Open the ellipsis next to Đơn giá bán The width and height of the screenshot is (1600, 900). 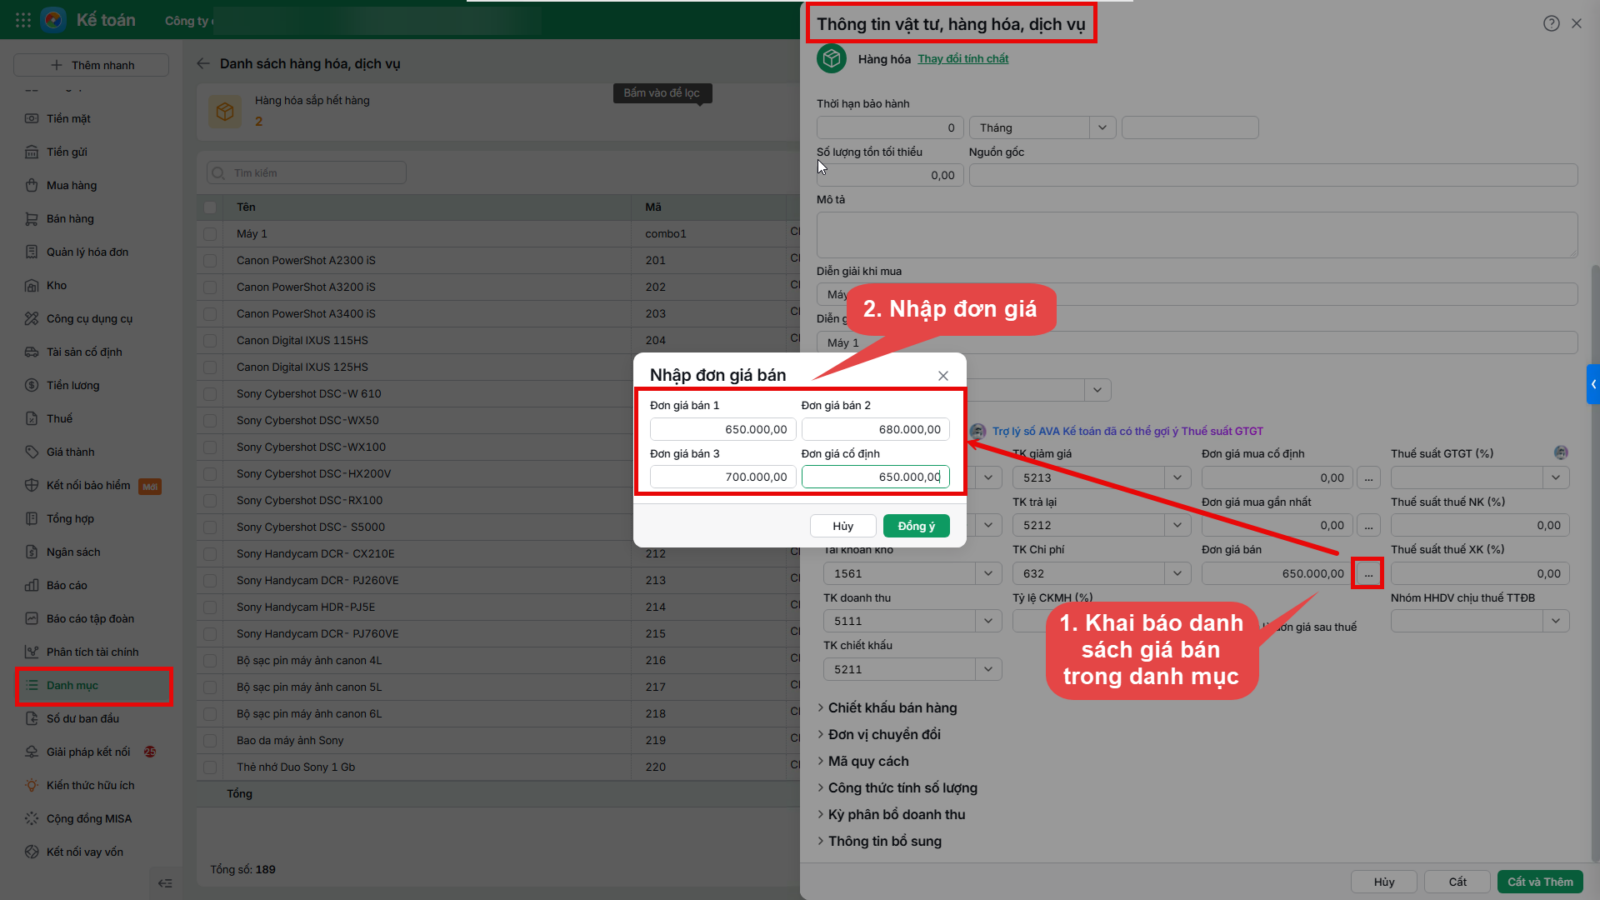[x=1368, y=574]
